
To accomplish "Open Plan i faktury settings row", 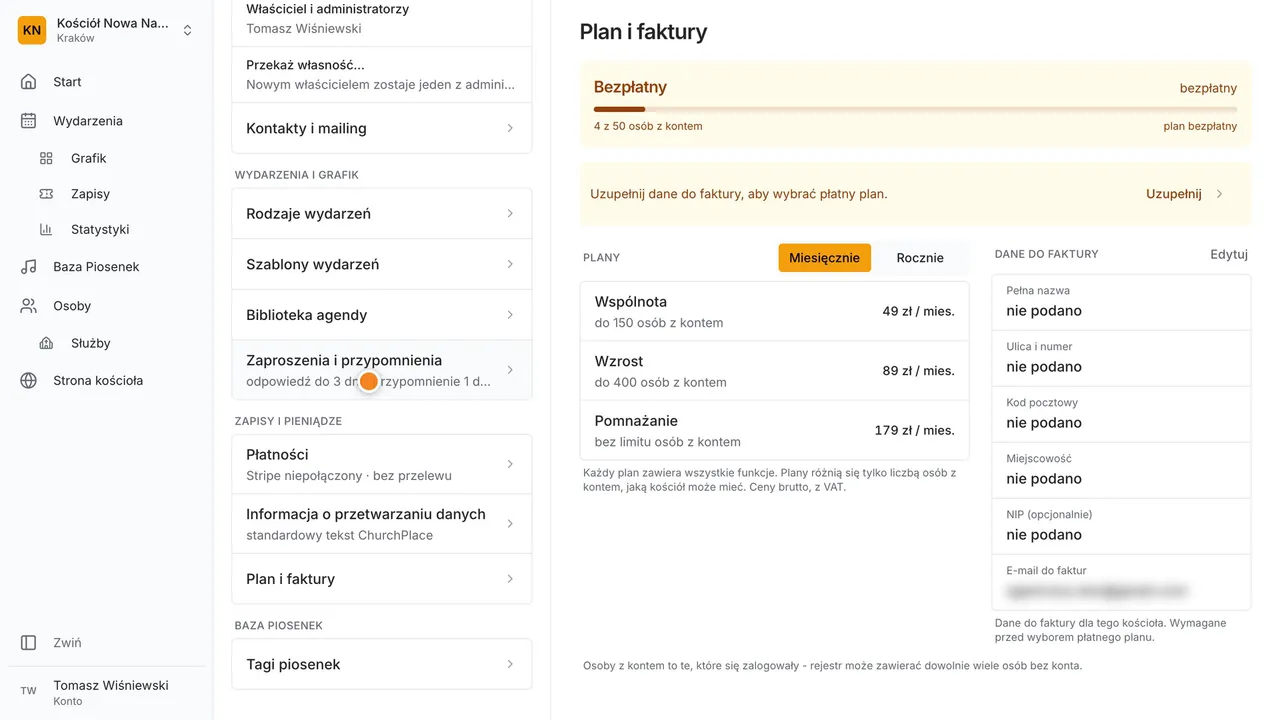I will click(x=382, y=579).
